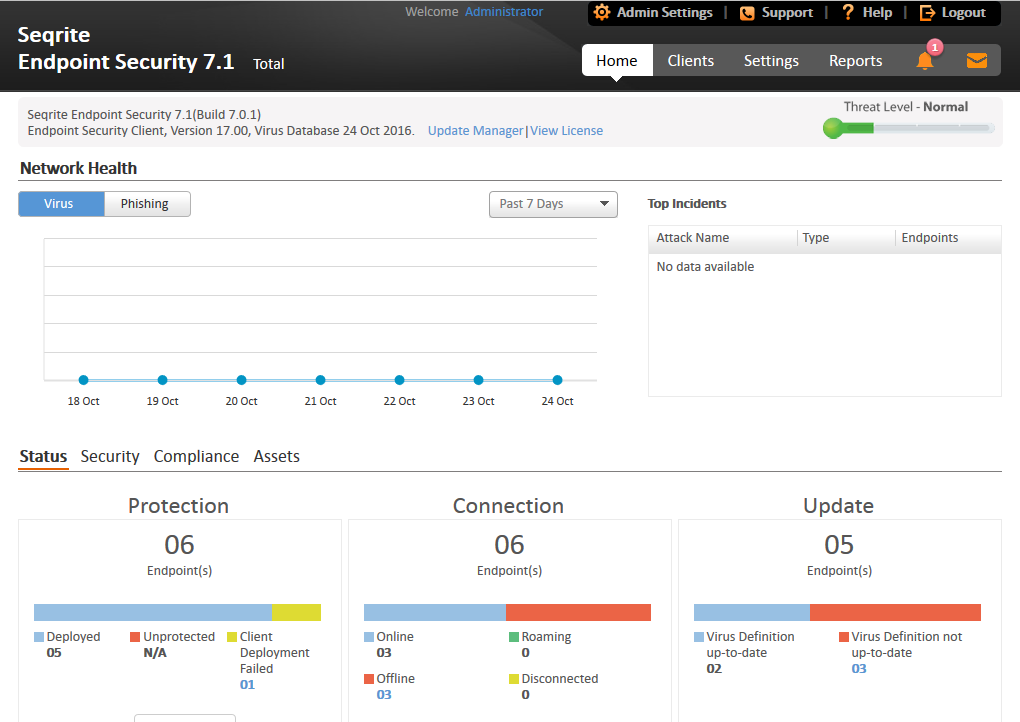Image resolution: width=1020 pixels, height=722 pixels.
Task: Open the Update Manager link
Action: click(476, 131)
